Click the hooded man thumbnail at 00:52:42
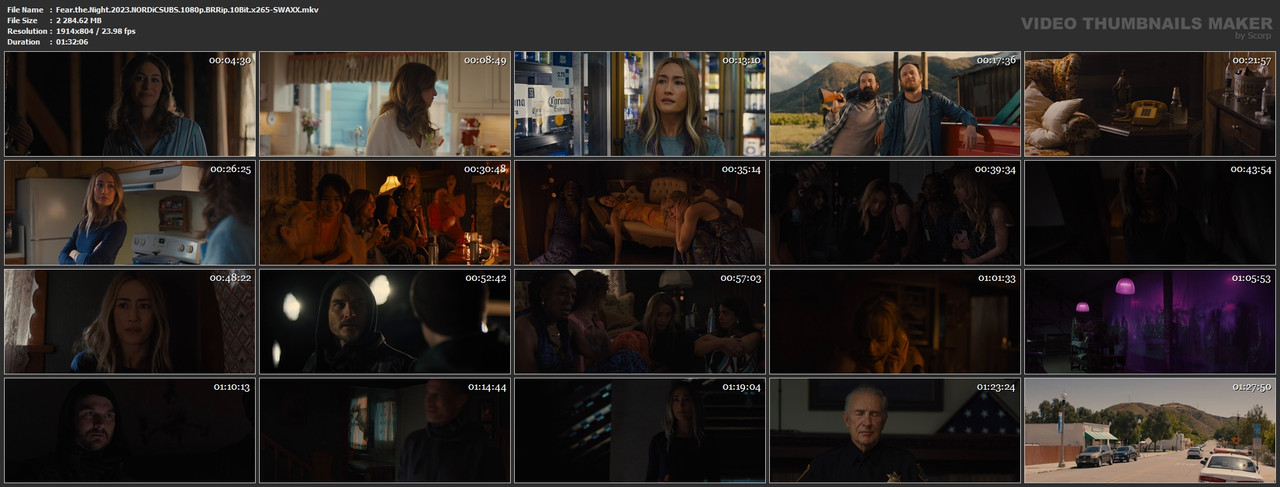Viewport: 1280px width, 487px height. click(x=384, y=321)
